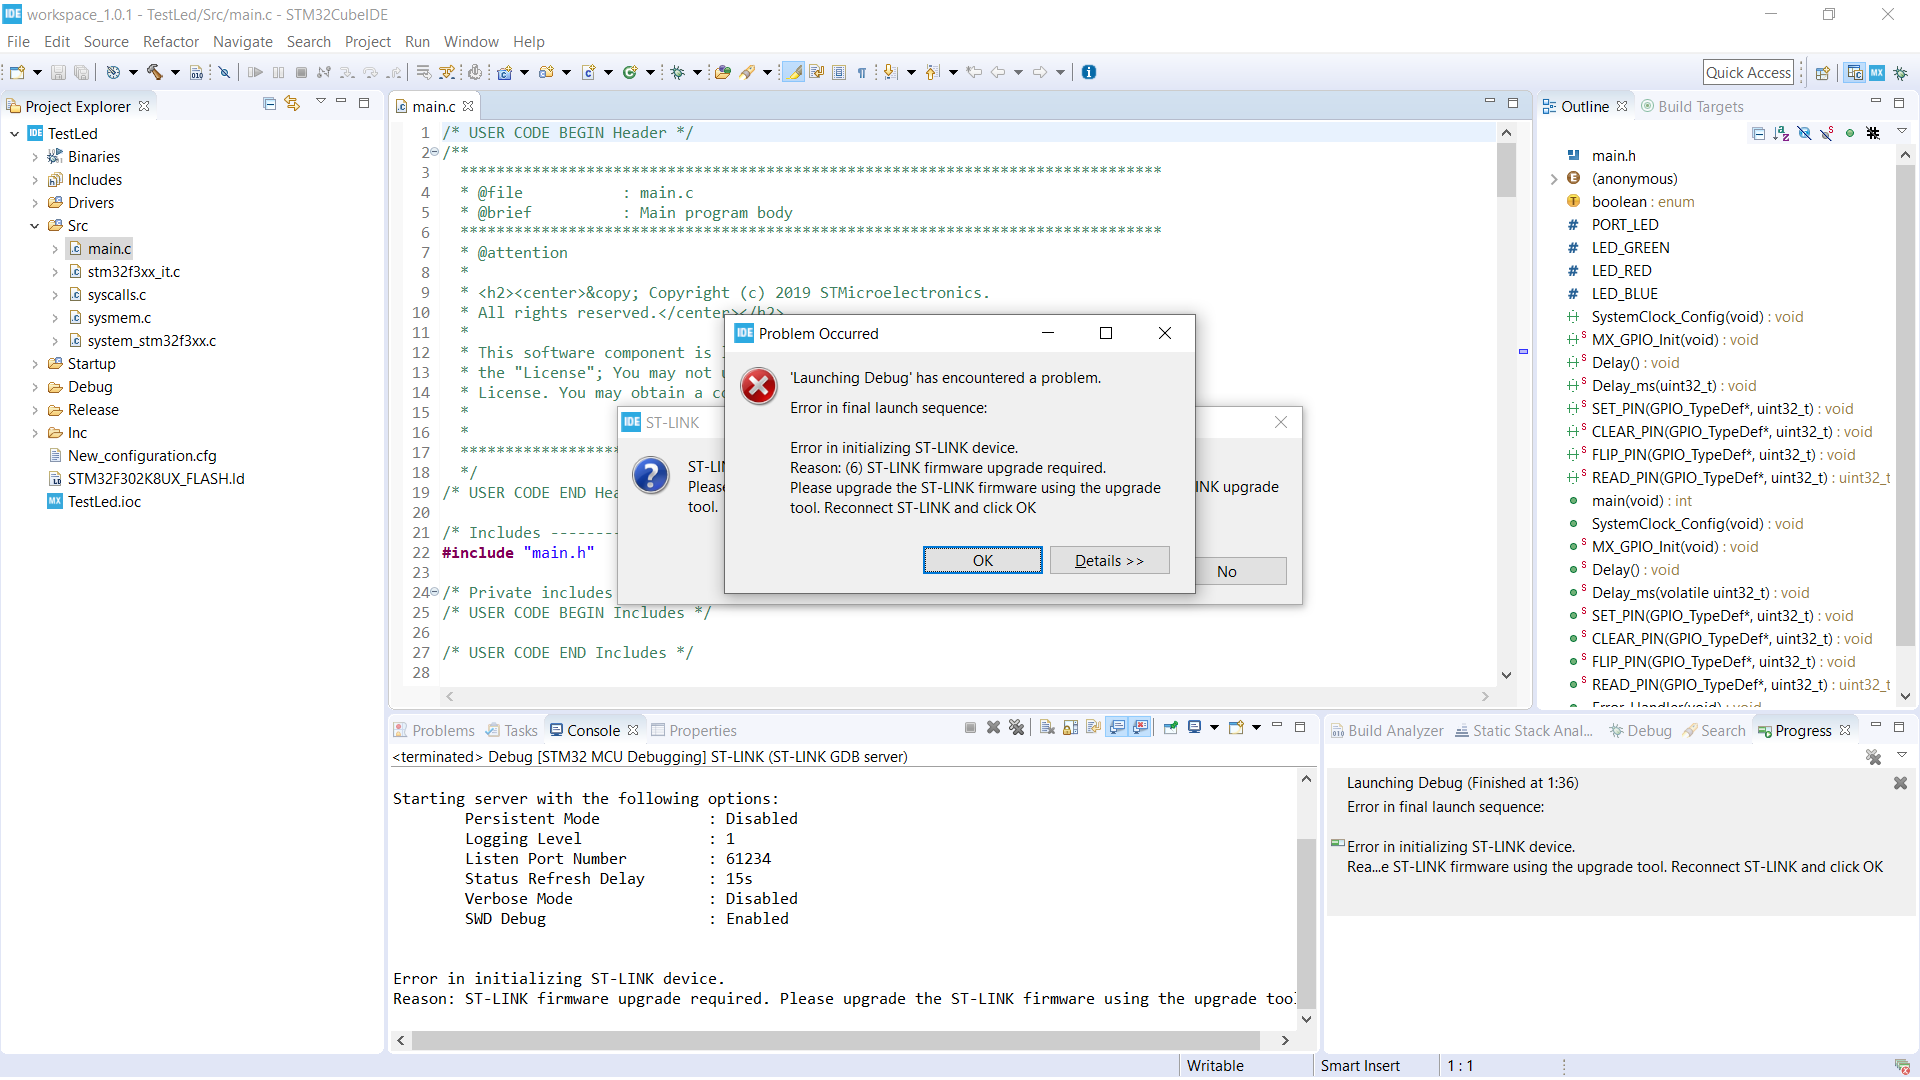
Task: Click Collapse All icon in Outline toolbar
Action: point(1758,133)
